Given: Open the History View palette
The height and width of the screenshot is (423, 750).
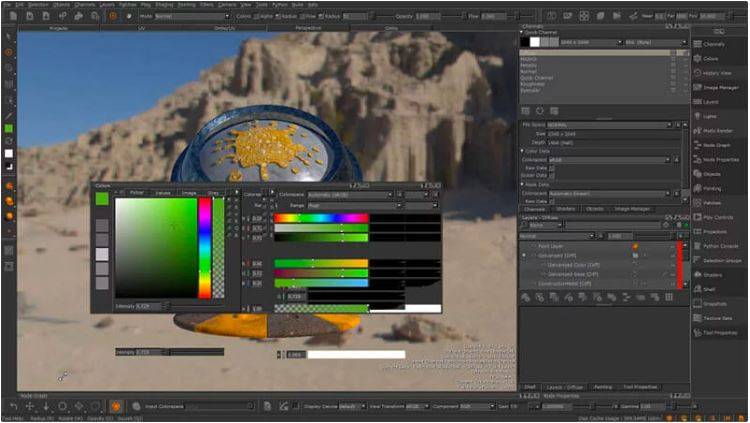Looking at the screenshot, I should tap(716, 73).
